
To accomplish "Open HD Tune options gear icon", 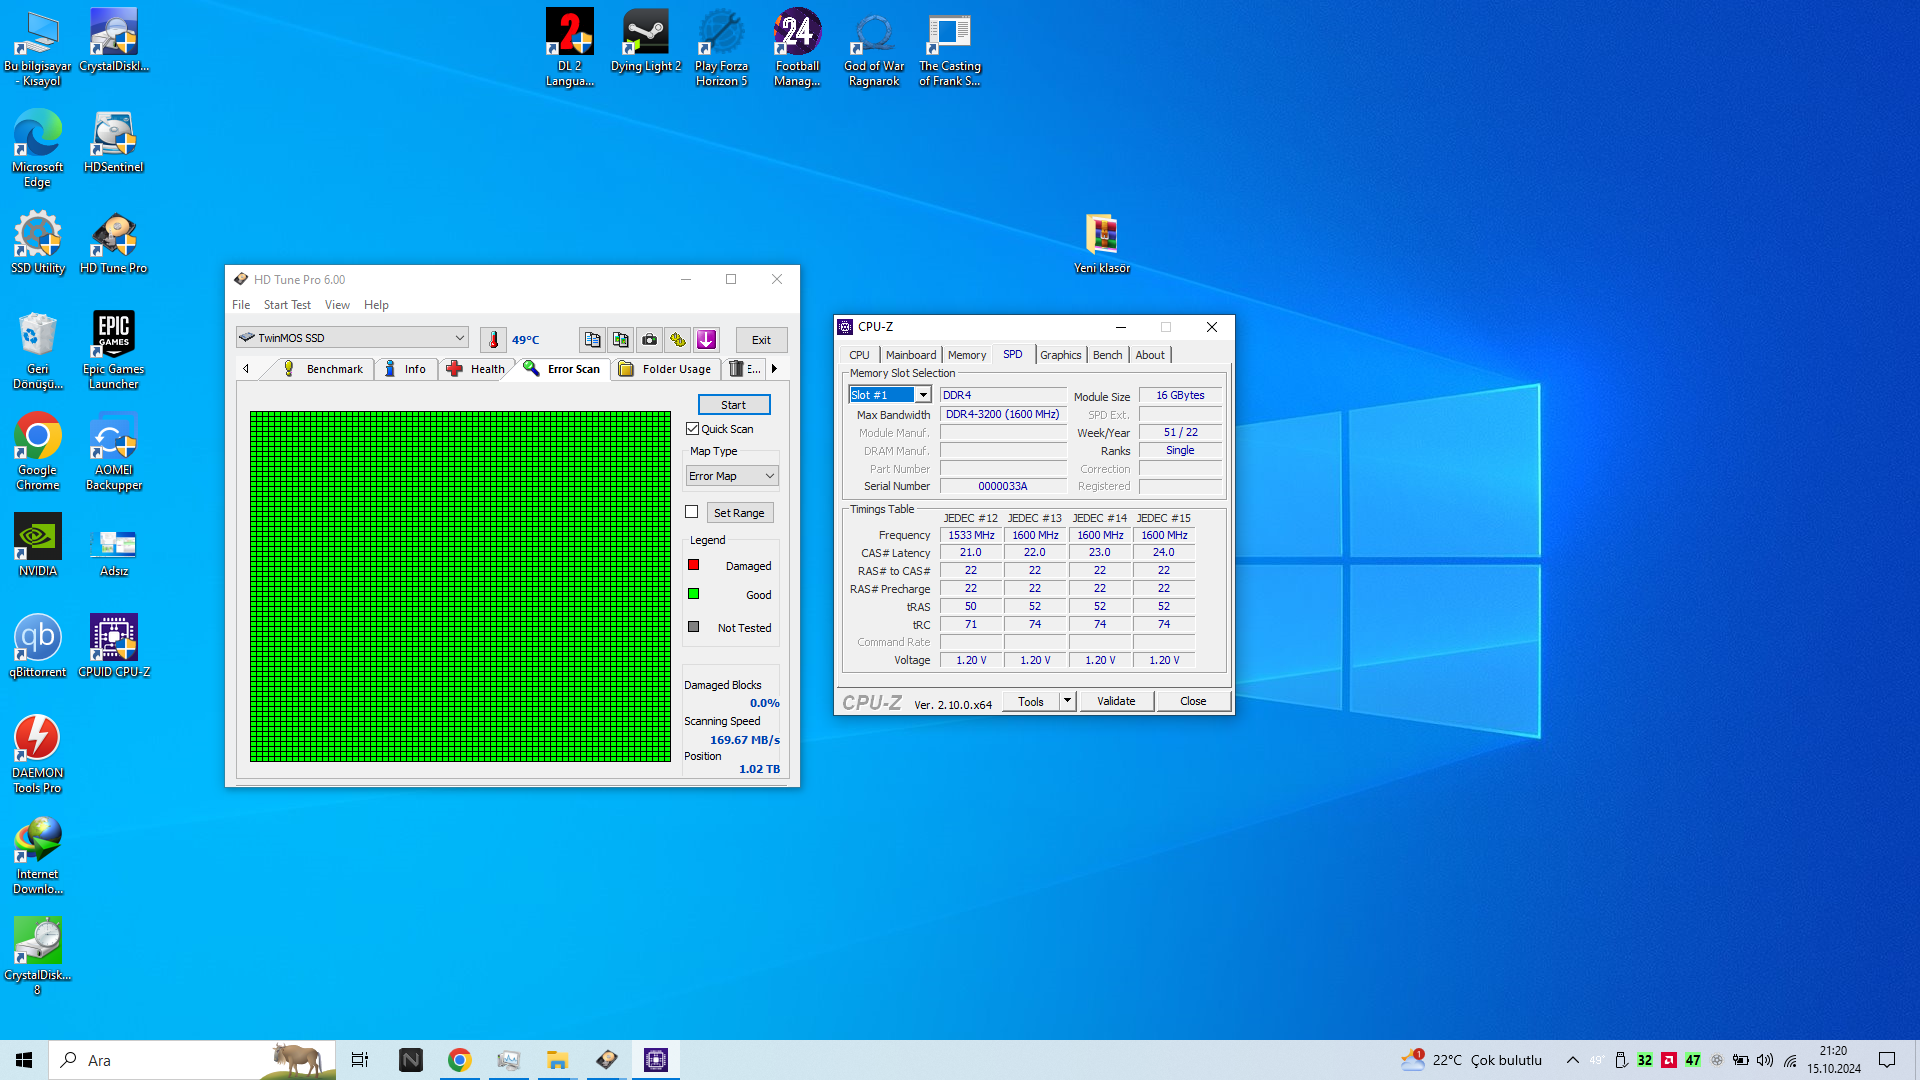I will [678, 340].
